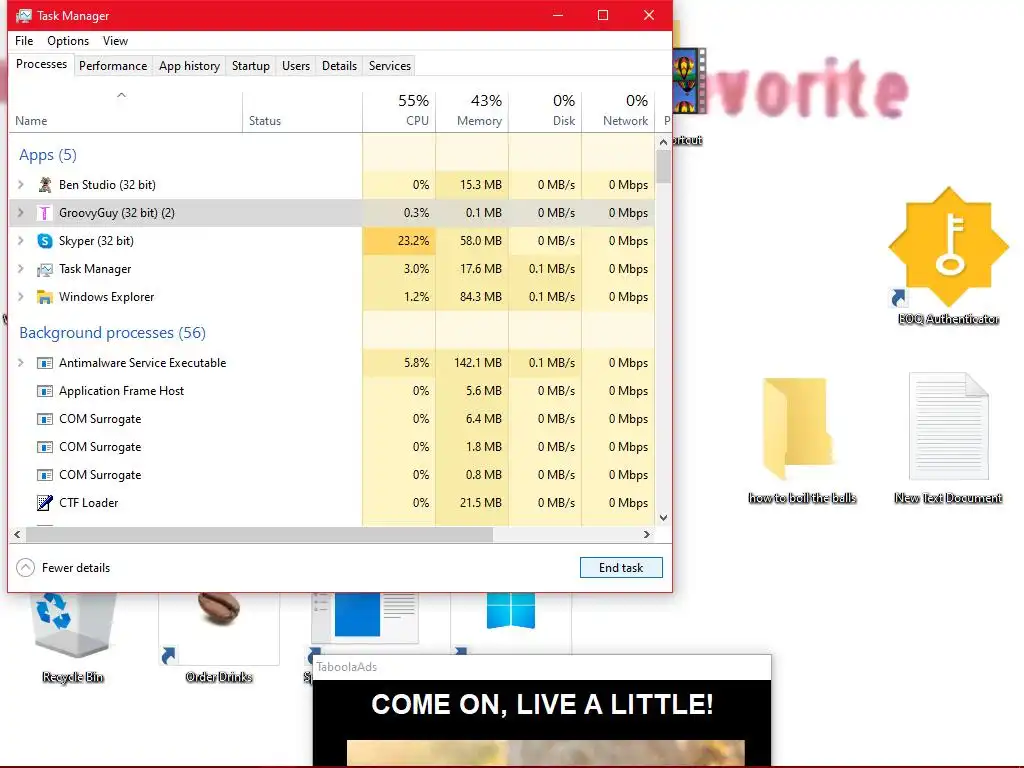
Task: Click Skyper's 23.2% CPU cell
Action: pos(399,241)
